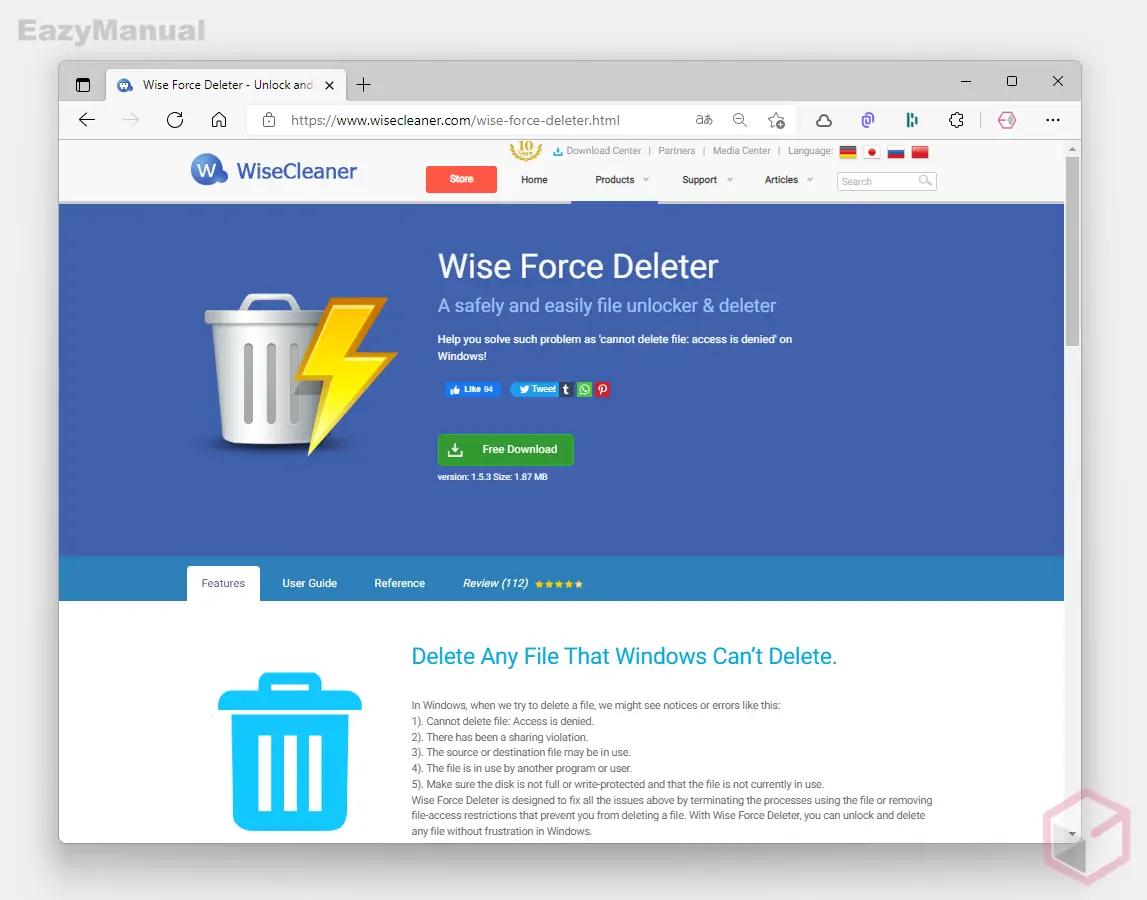
Task: Click the cloud sync icon in toolbar
Action: coord(823,120)
